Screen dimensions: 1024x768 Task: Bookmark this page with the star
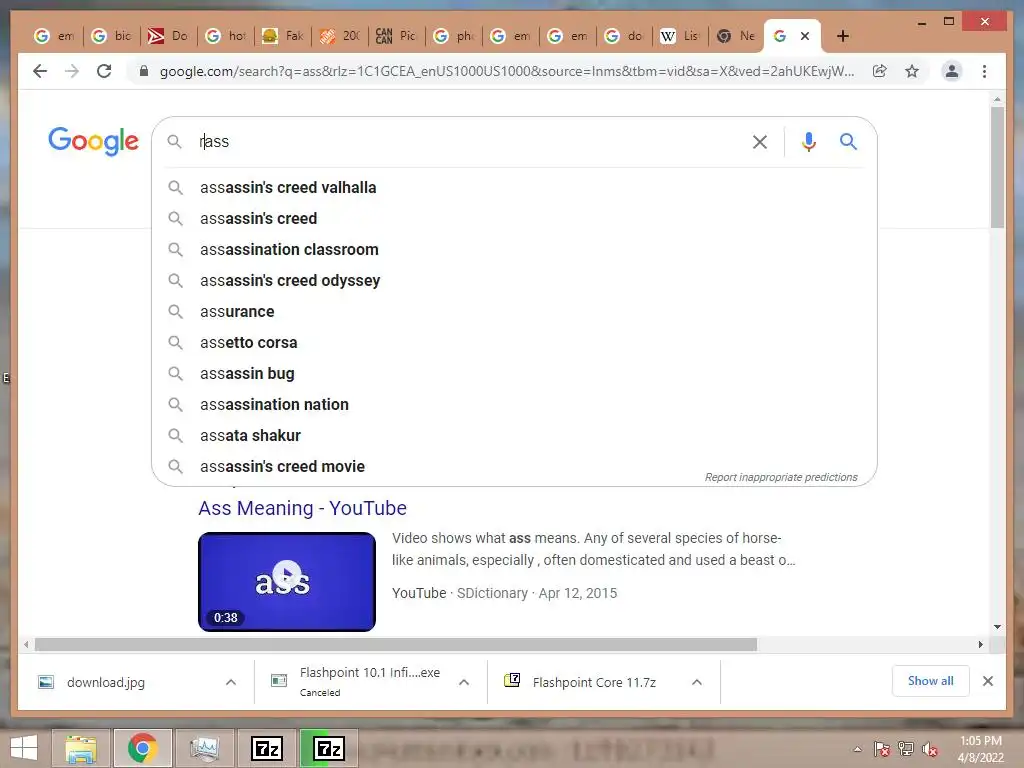coord(912,71)
